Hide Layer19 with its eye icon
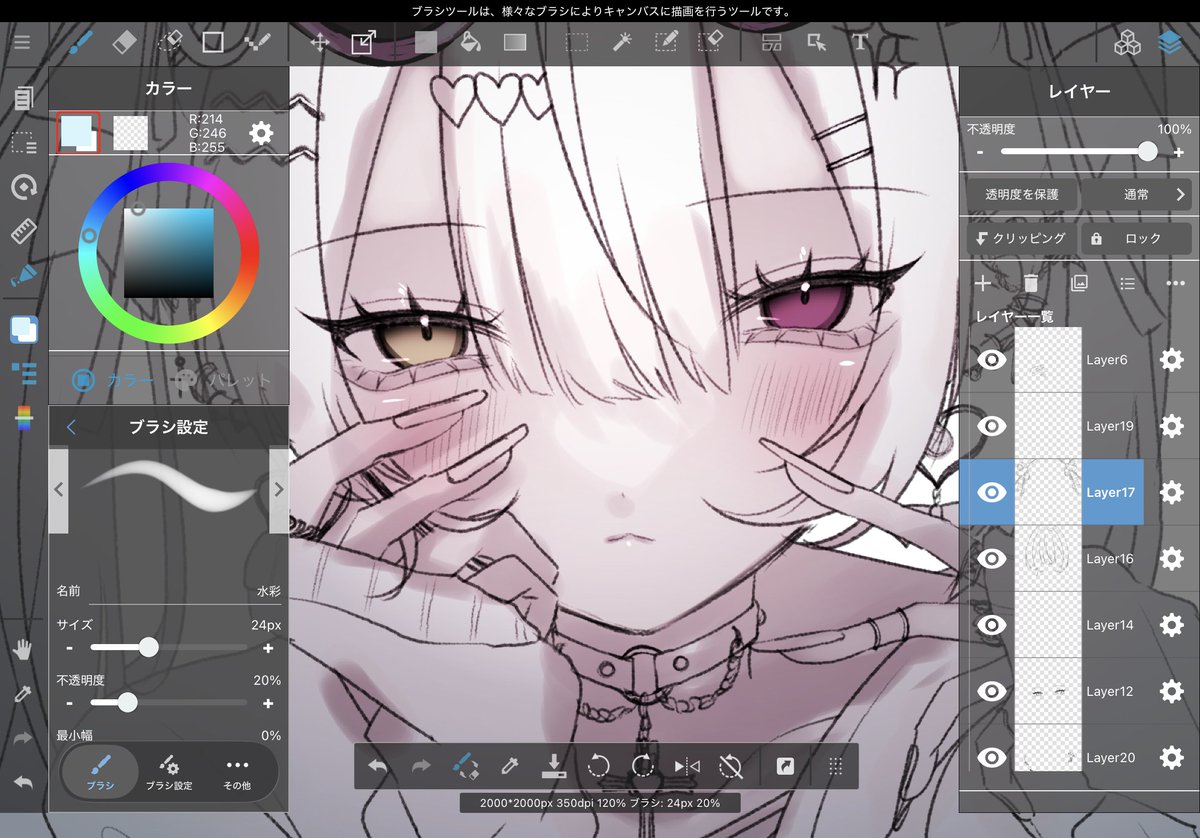Viewport: 1200px width, 838px height. click(991, 426)
